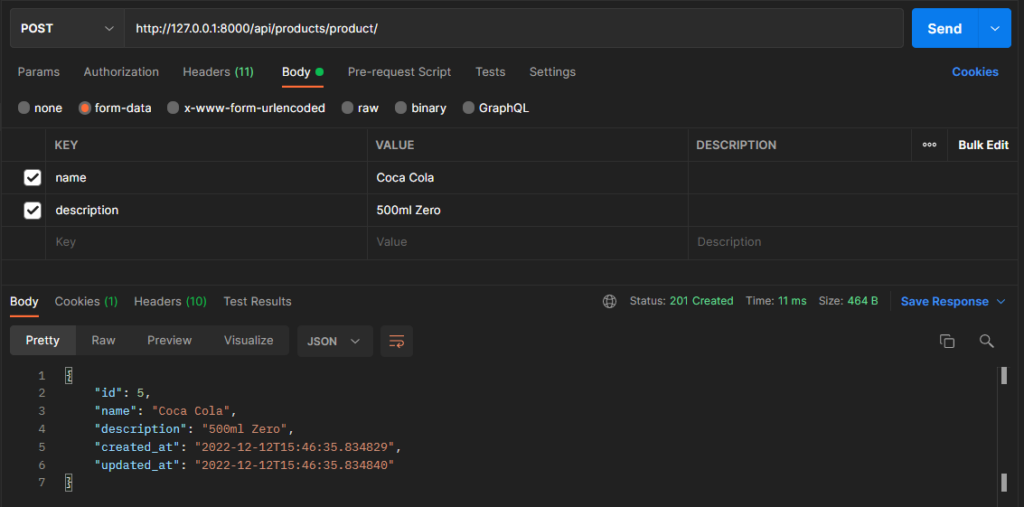Open the Cookies link
This screenshot has height=507, width=1024.
pos(974,72)
